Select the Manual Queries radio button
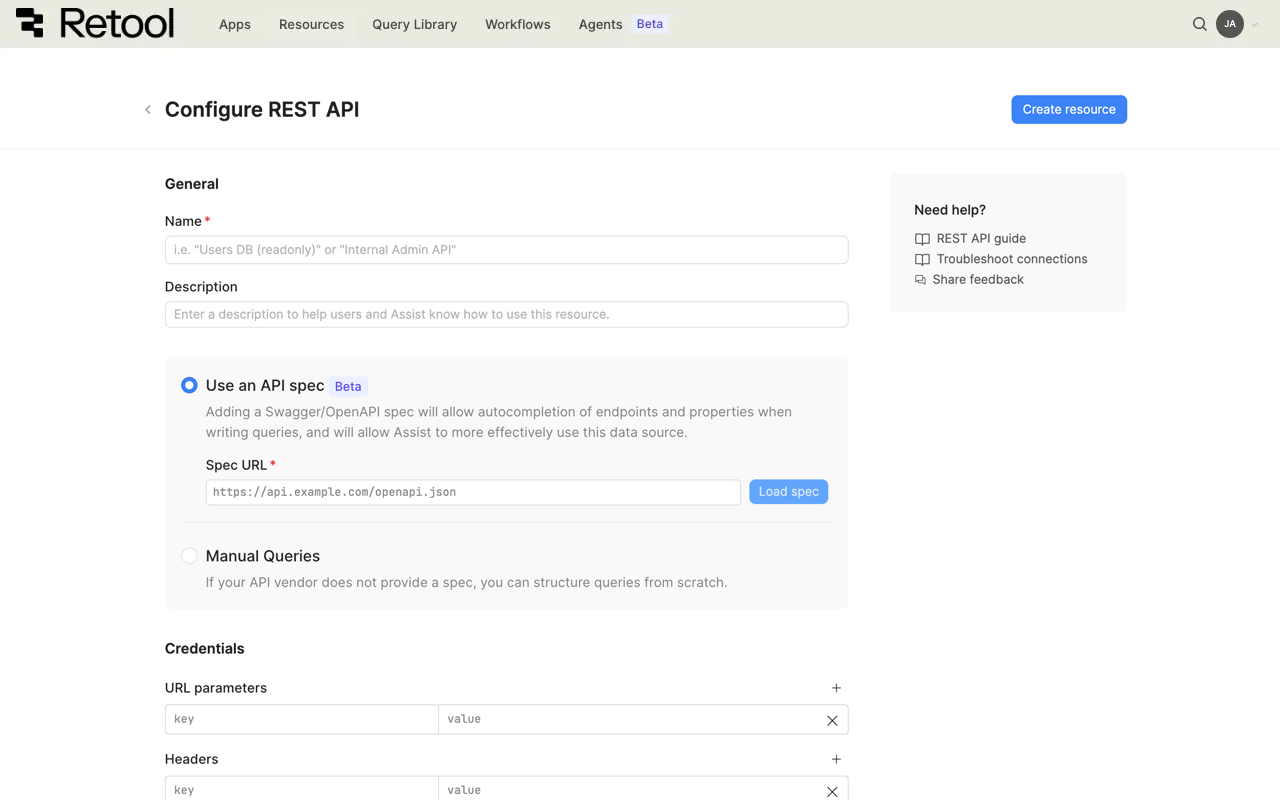The width and height of the screenshot is (1280, 800). pos(189,556)
